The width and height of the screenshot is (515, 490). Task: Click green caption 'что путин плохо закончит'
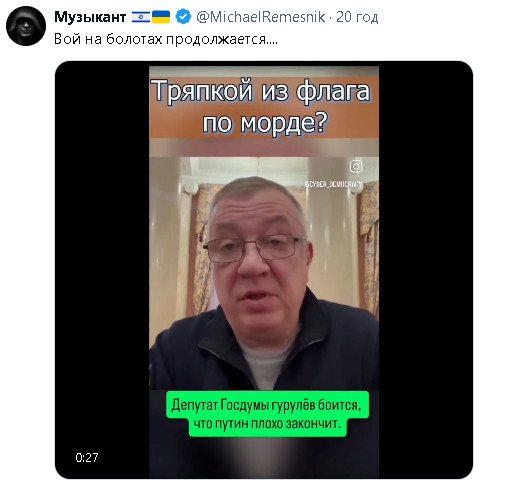(x=267, y=424)
